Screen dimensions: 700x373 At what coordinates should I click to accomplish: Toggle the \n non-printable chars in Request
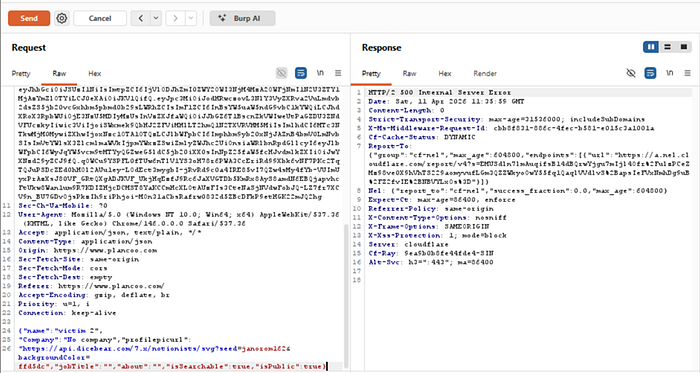(320, 73)
